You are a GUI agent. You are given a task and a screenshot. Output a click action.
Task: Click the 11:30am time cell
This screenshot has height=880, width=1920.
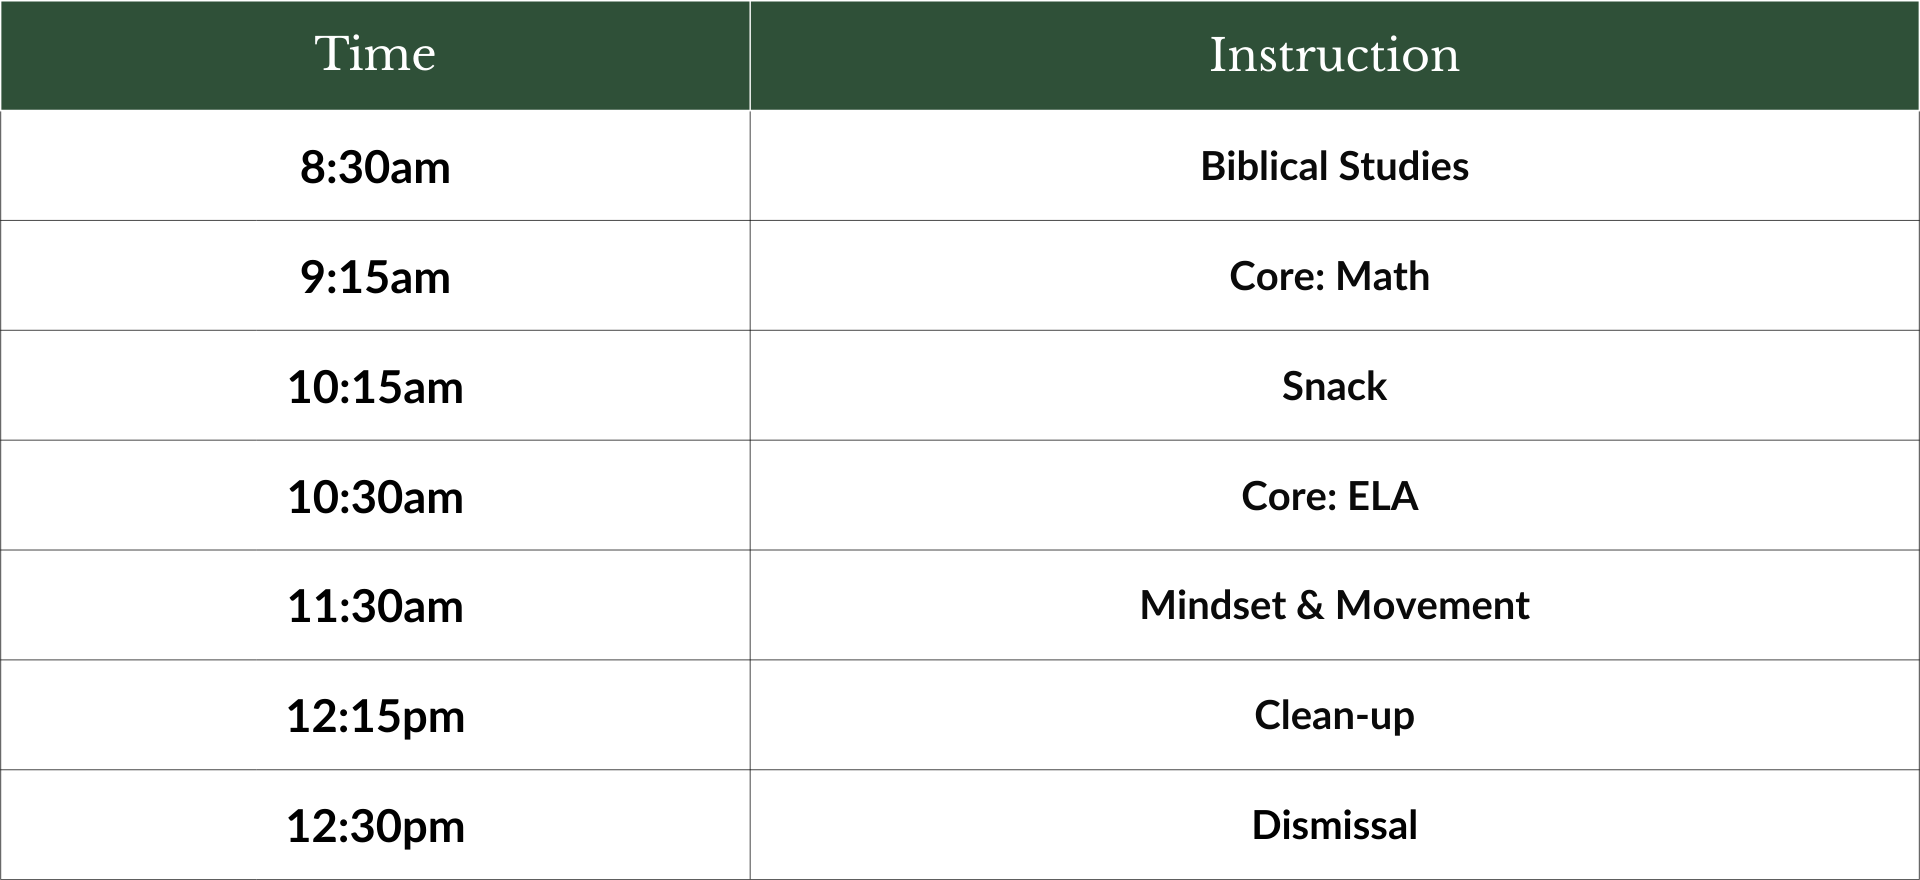click(375, 605)
